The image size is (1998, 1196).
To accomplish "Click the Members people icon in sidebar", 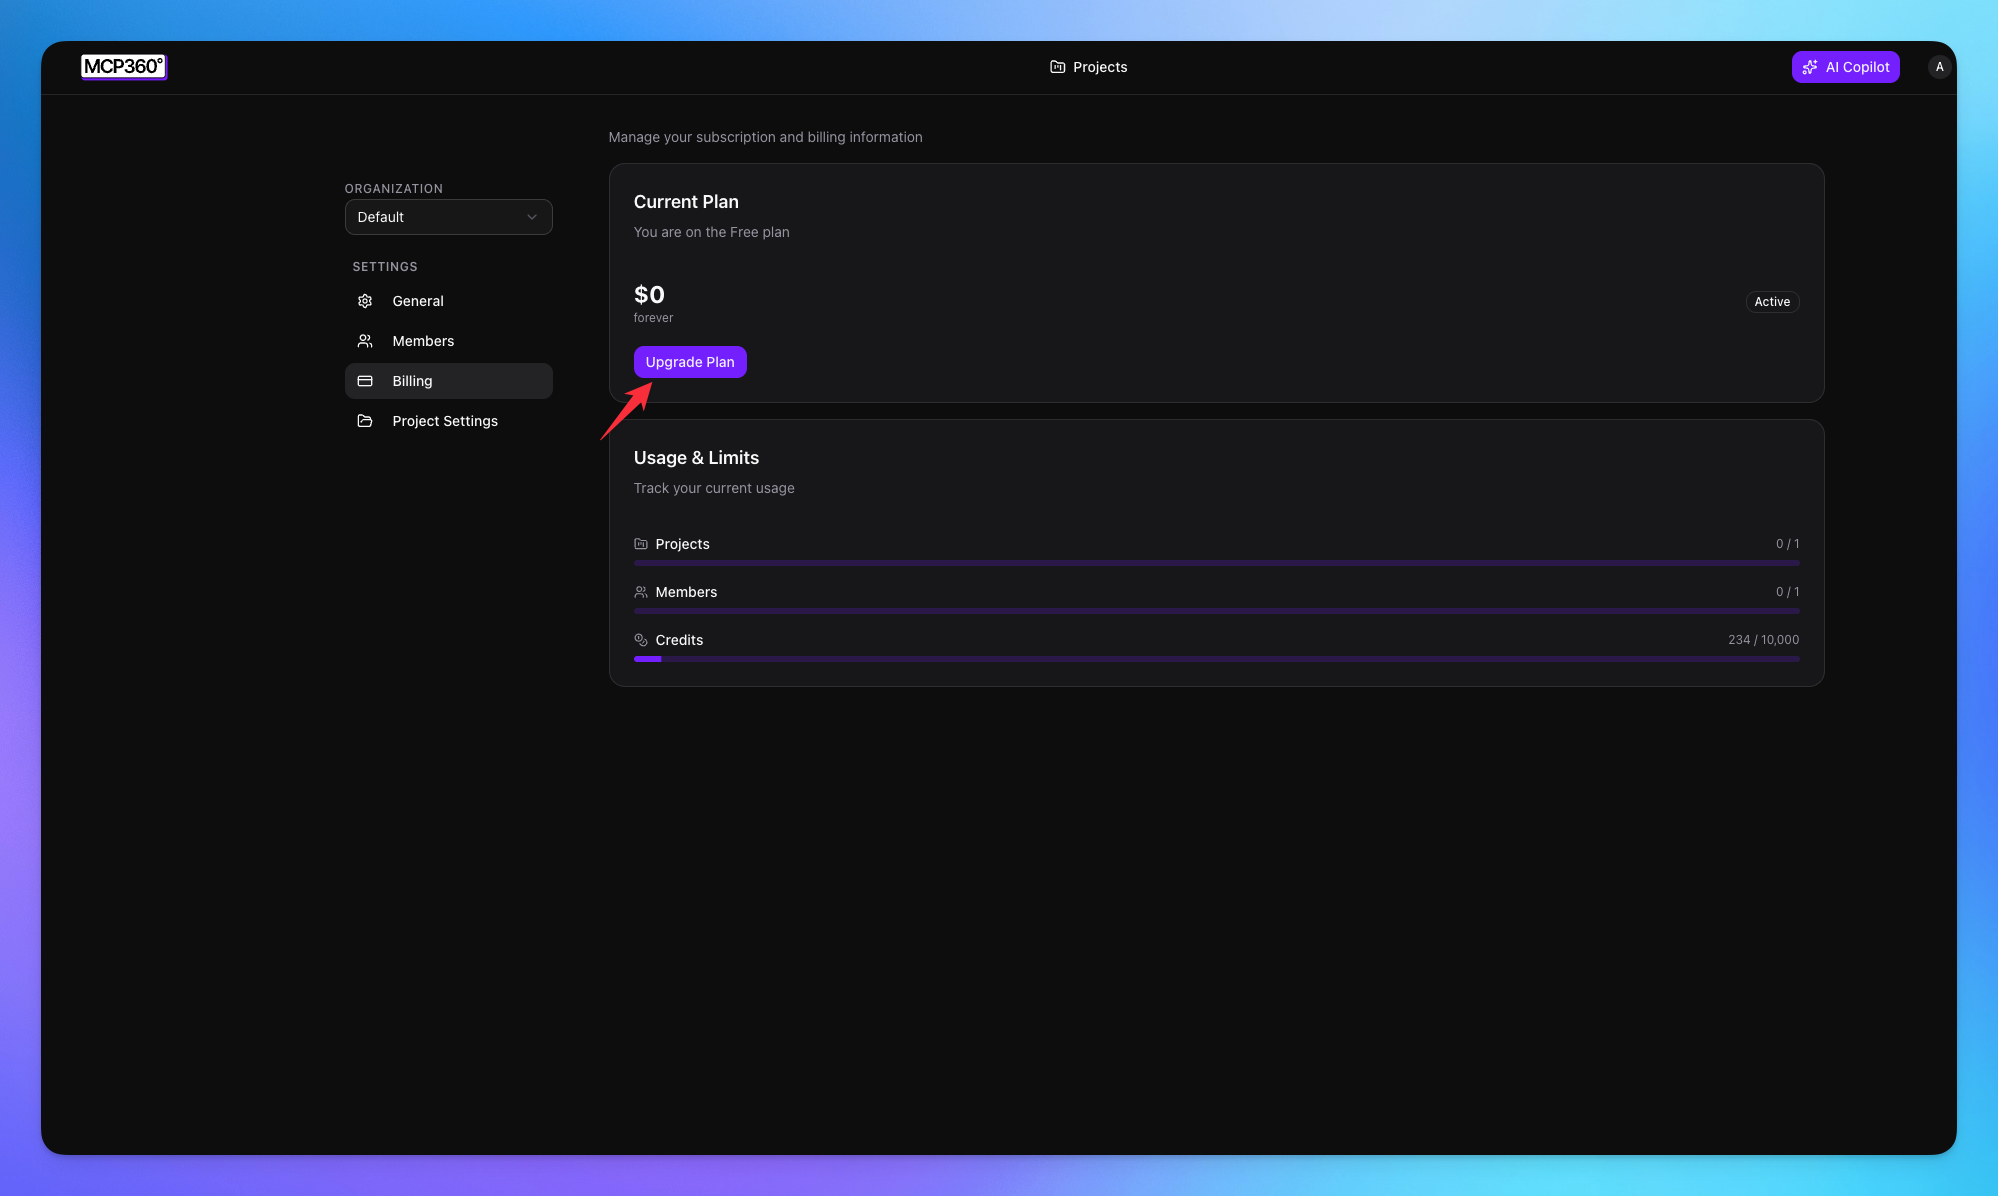I will click(365, 341).
